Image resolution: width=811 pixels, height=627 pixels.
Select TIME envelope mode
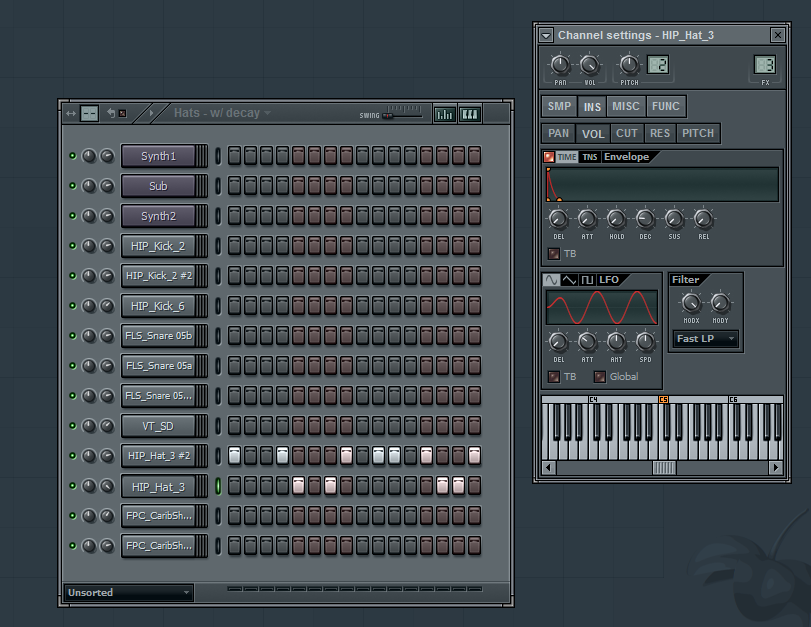(x=567, y=157)
